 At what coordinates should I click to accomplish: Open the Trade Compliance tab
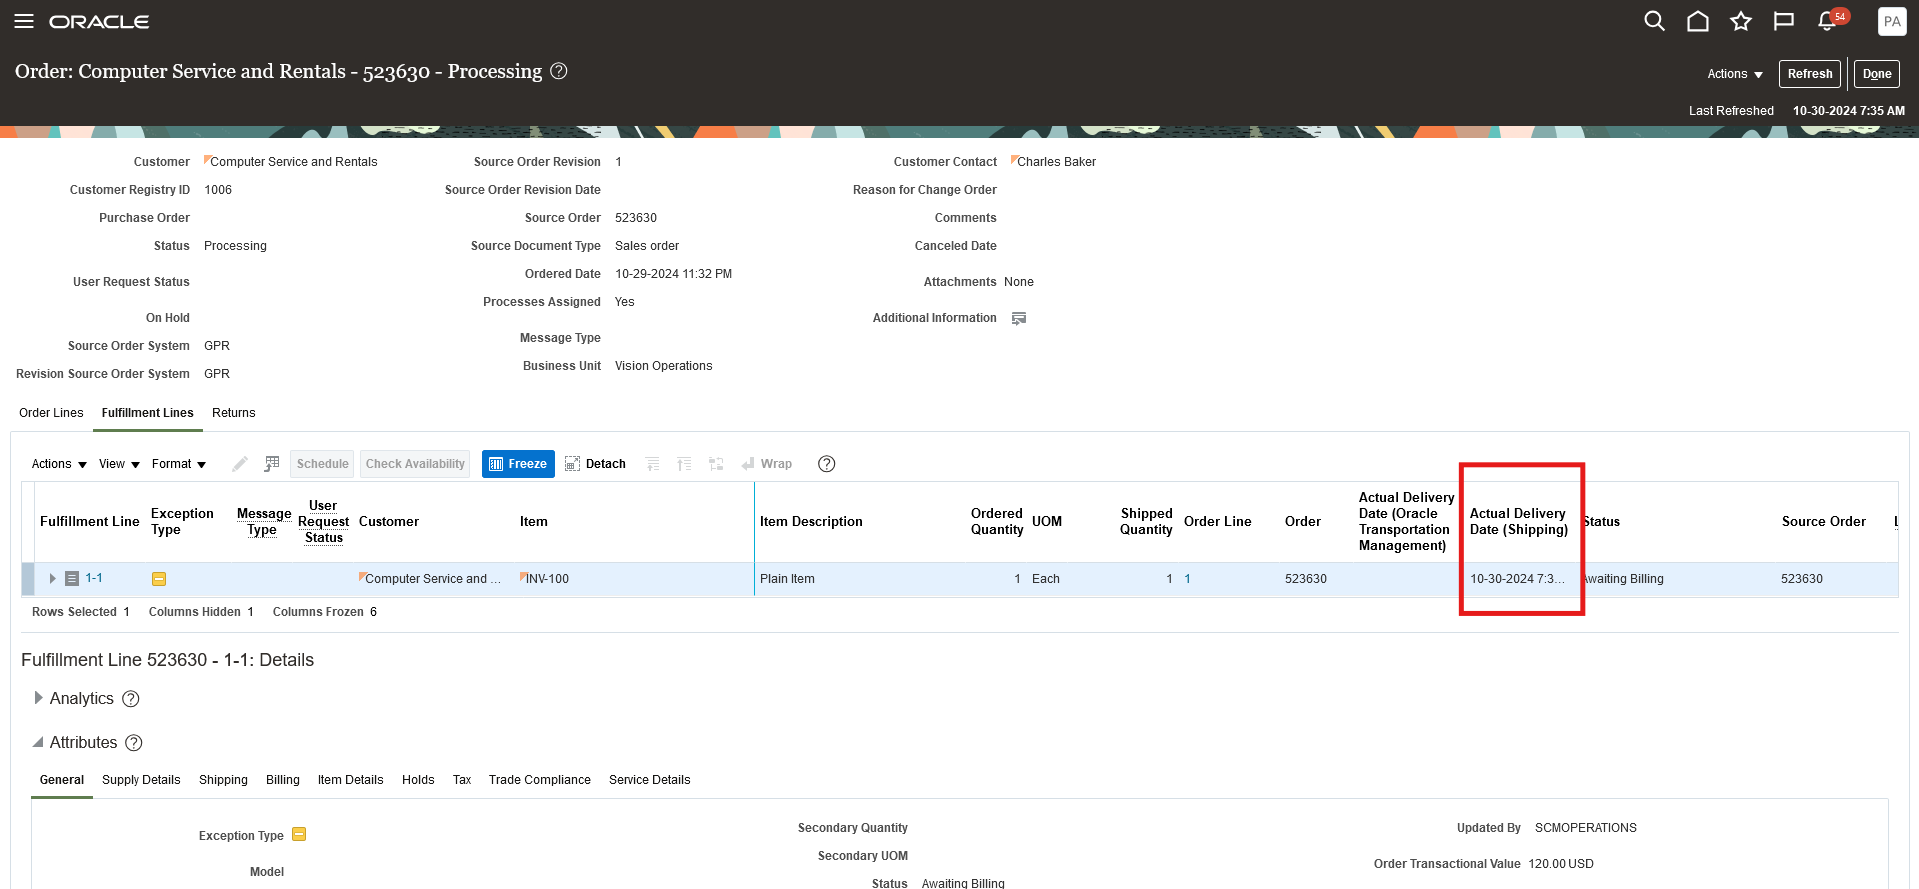tap(540, 780)
